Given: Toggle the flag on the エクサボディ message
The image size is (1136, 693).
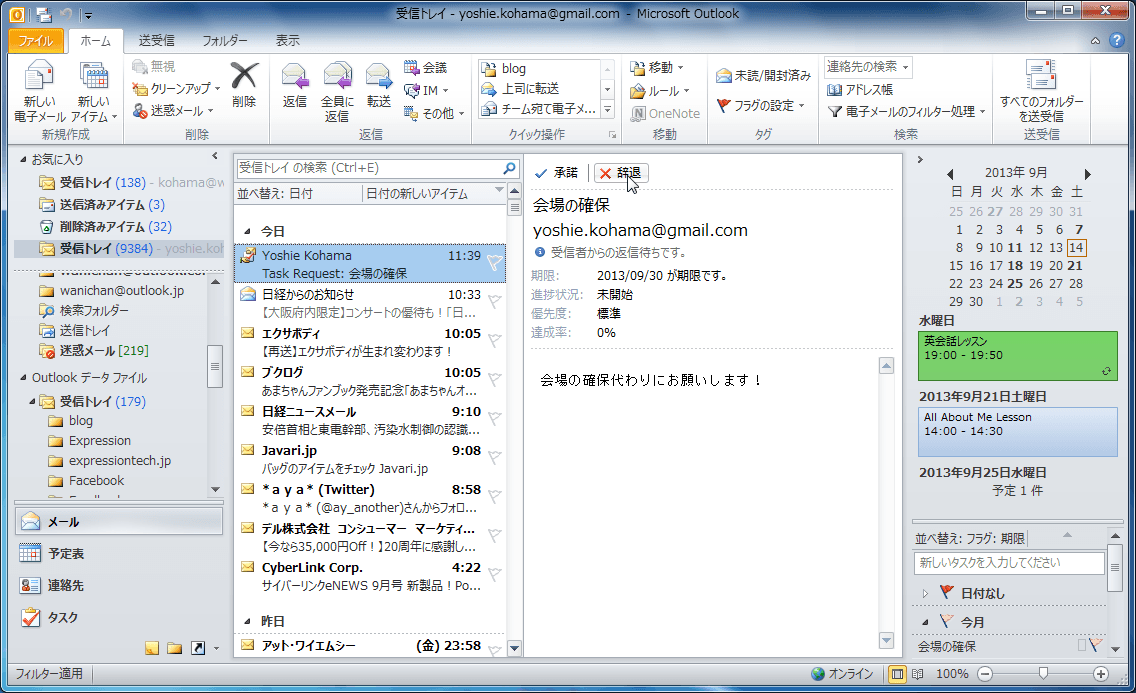Looking at the screenshot, I should [494, 340].
